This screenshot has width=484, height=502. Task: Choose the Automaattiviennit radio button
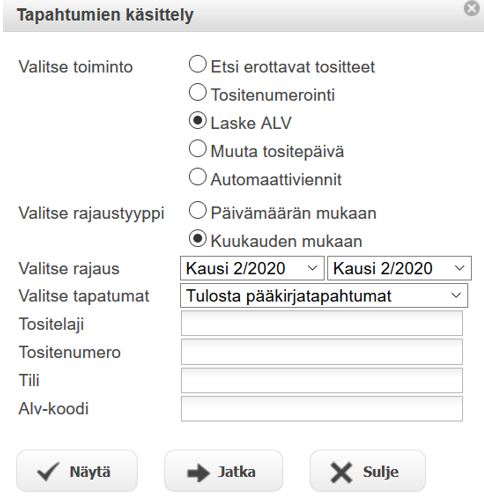(x=198, y=177)
